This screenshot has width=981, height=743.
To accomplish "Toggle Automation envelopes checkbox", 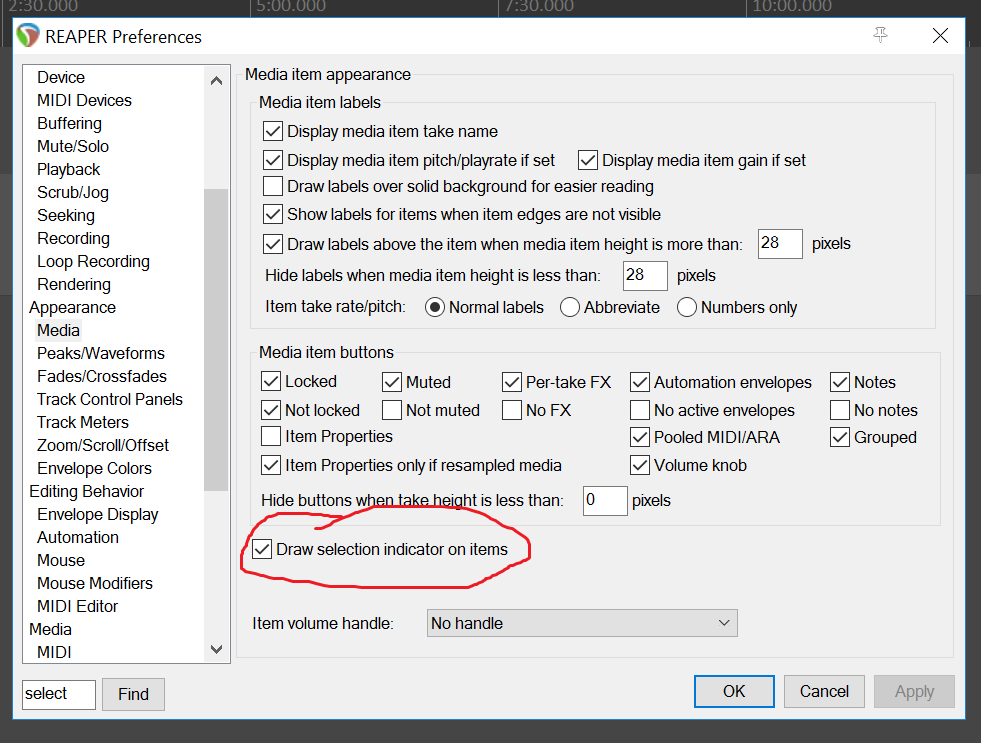I will coord(639,382).
